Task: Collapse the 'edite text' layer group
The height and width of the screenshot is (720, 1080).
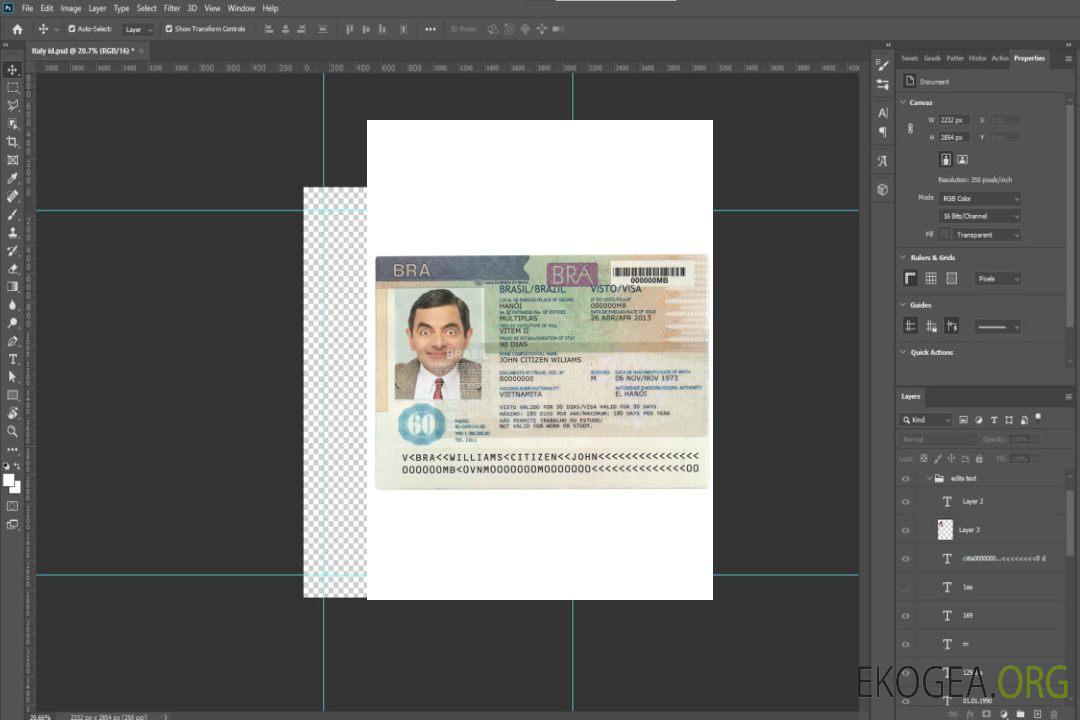Action: click(x=929, y=478)
